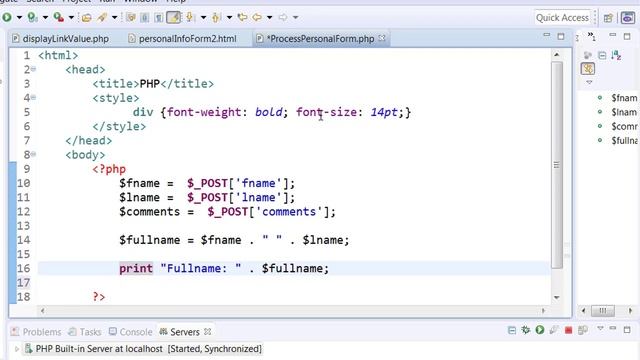
Task: Collapse the body tag fold on line 8
Action: click(34, 154)
